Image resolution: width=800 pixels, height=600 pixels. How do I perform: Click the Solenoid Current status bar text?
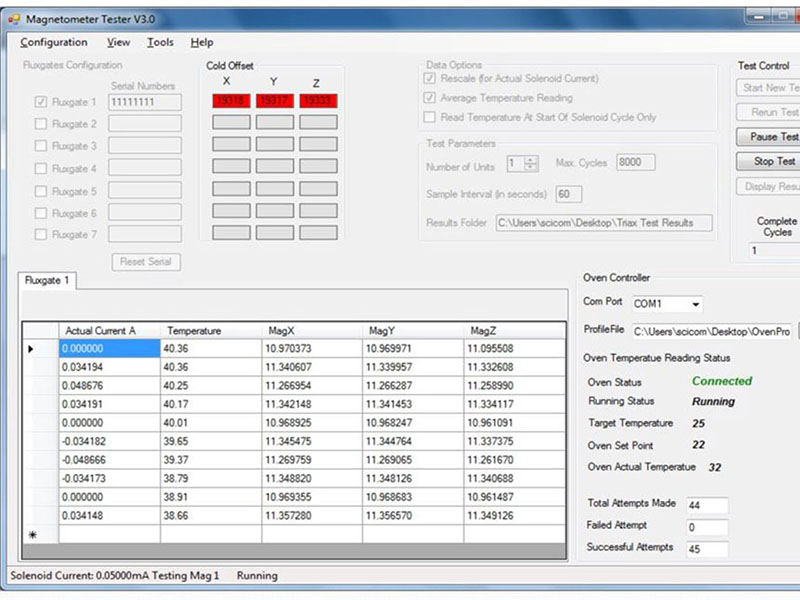click(114, 576)
